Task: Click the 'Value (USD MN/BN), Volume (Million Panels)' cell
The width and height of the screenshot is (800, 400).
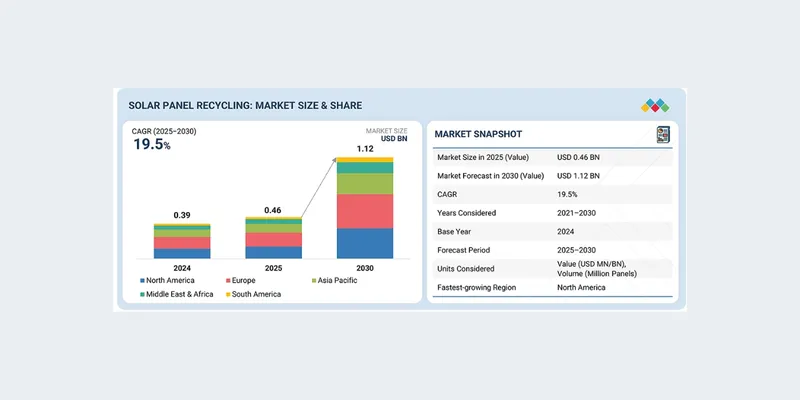Action: [597, 269]
